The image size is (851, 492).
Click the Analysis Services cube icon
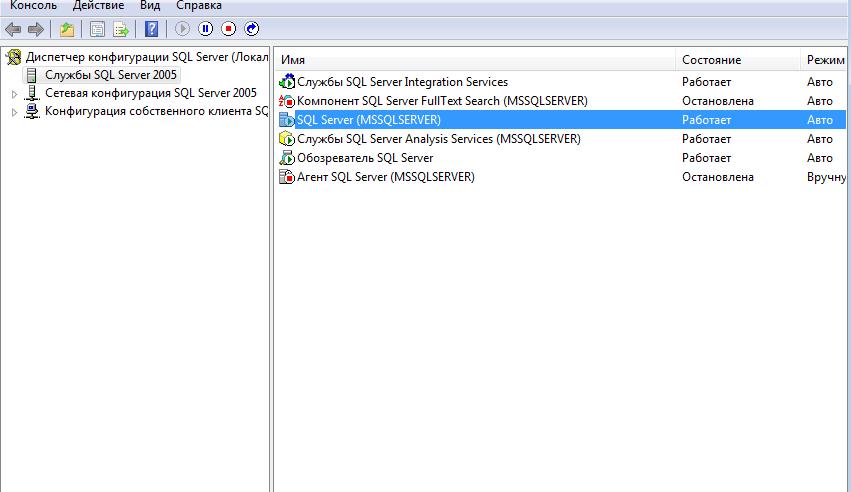tap(287, 139)
